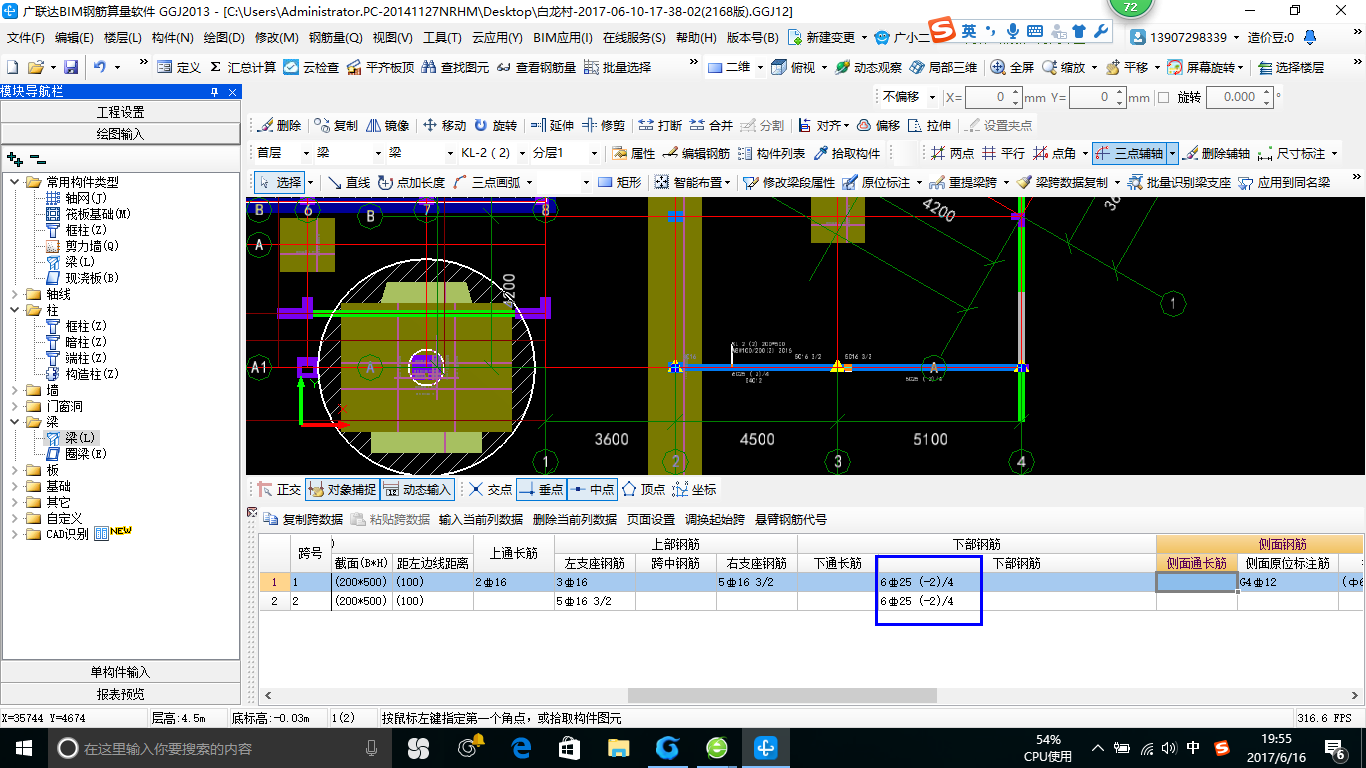The height and width of the screenshot is (768, 1366).
Task: Expand the 墙 tree node
Action: click(x=15, y=390)
